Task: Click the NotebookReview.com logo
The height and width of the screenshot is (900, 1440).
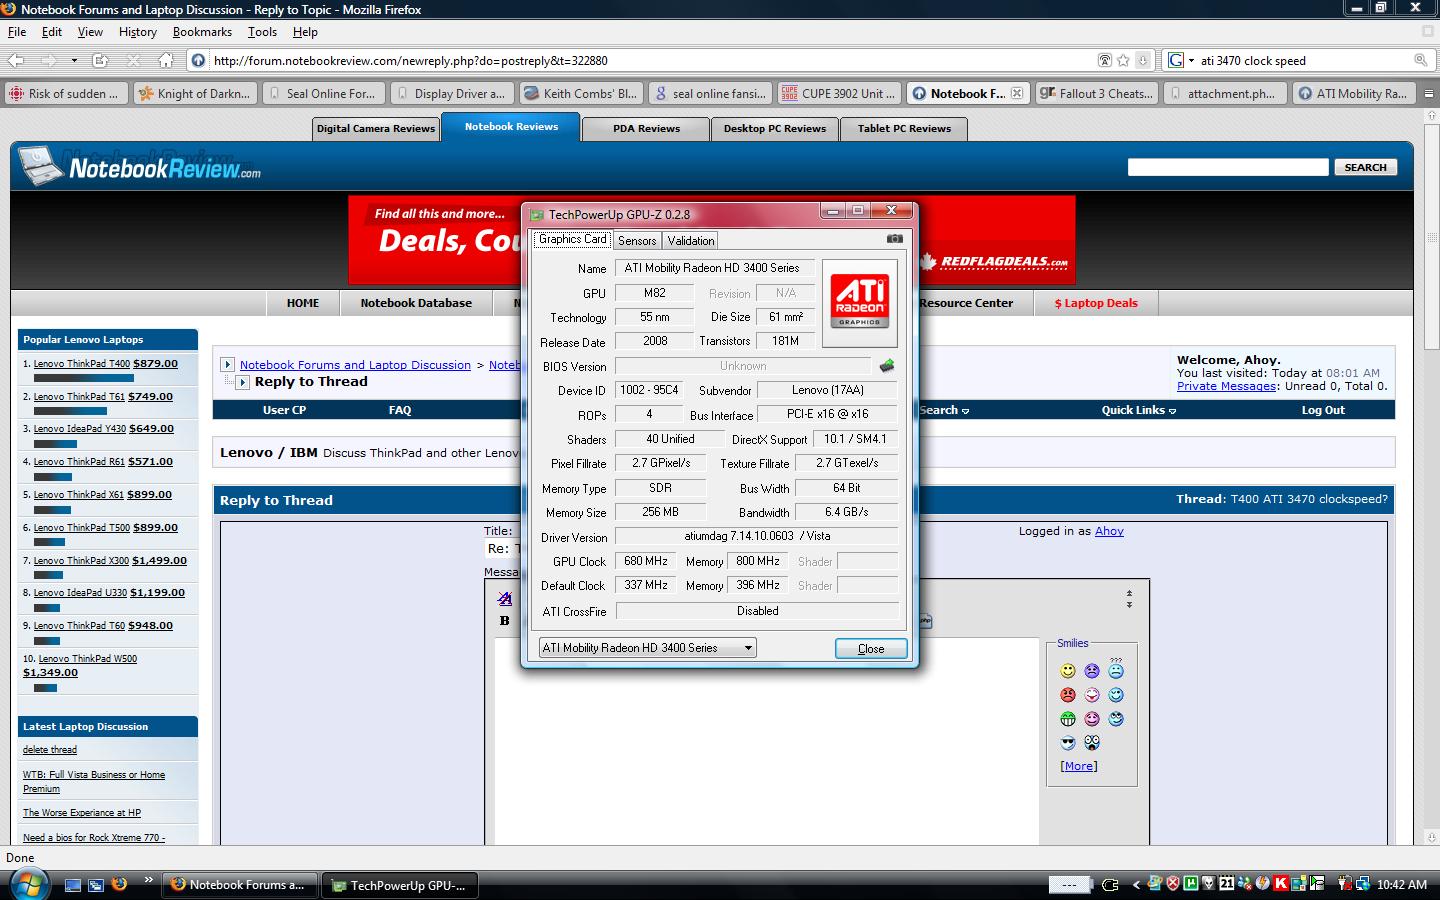Action: 140,166
